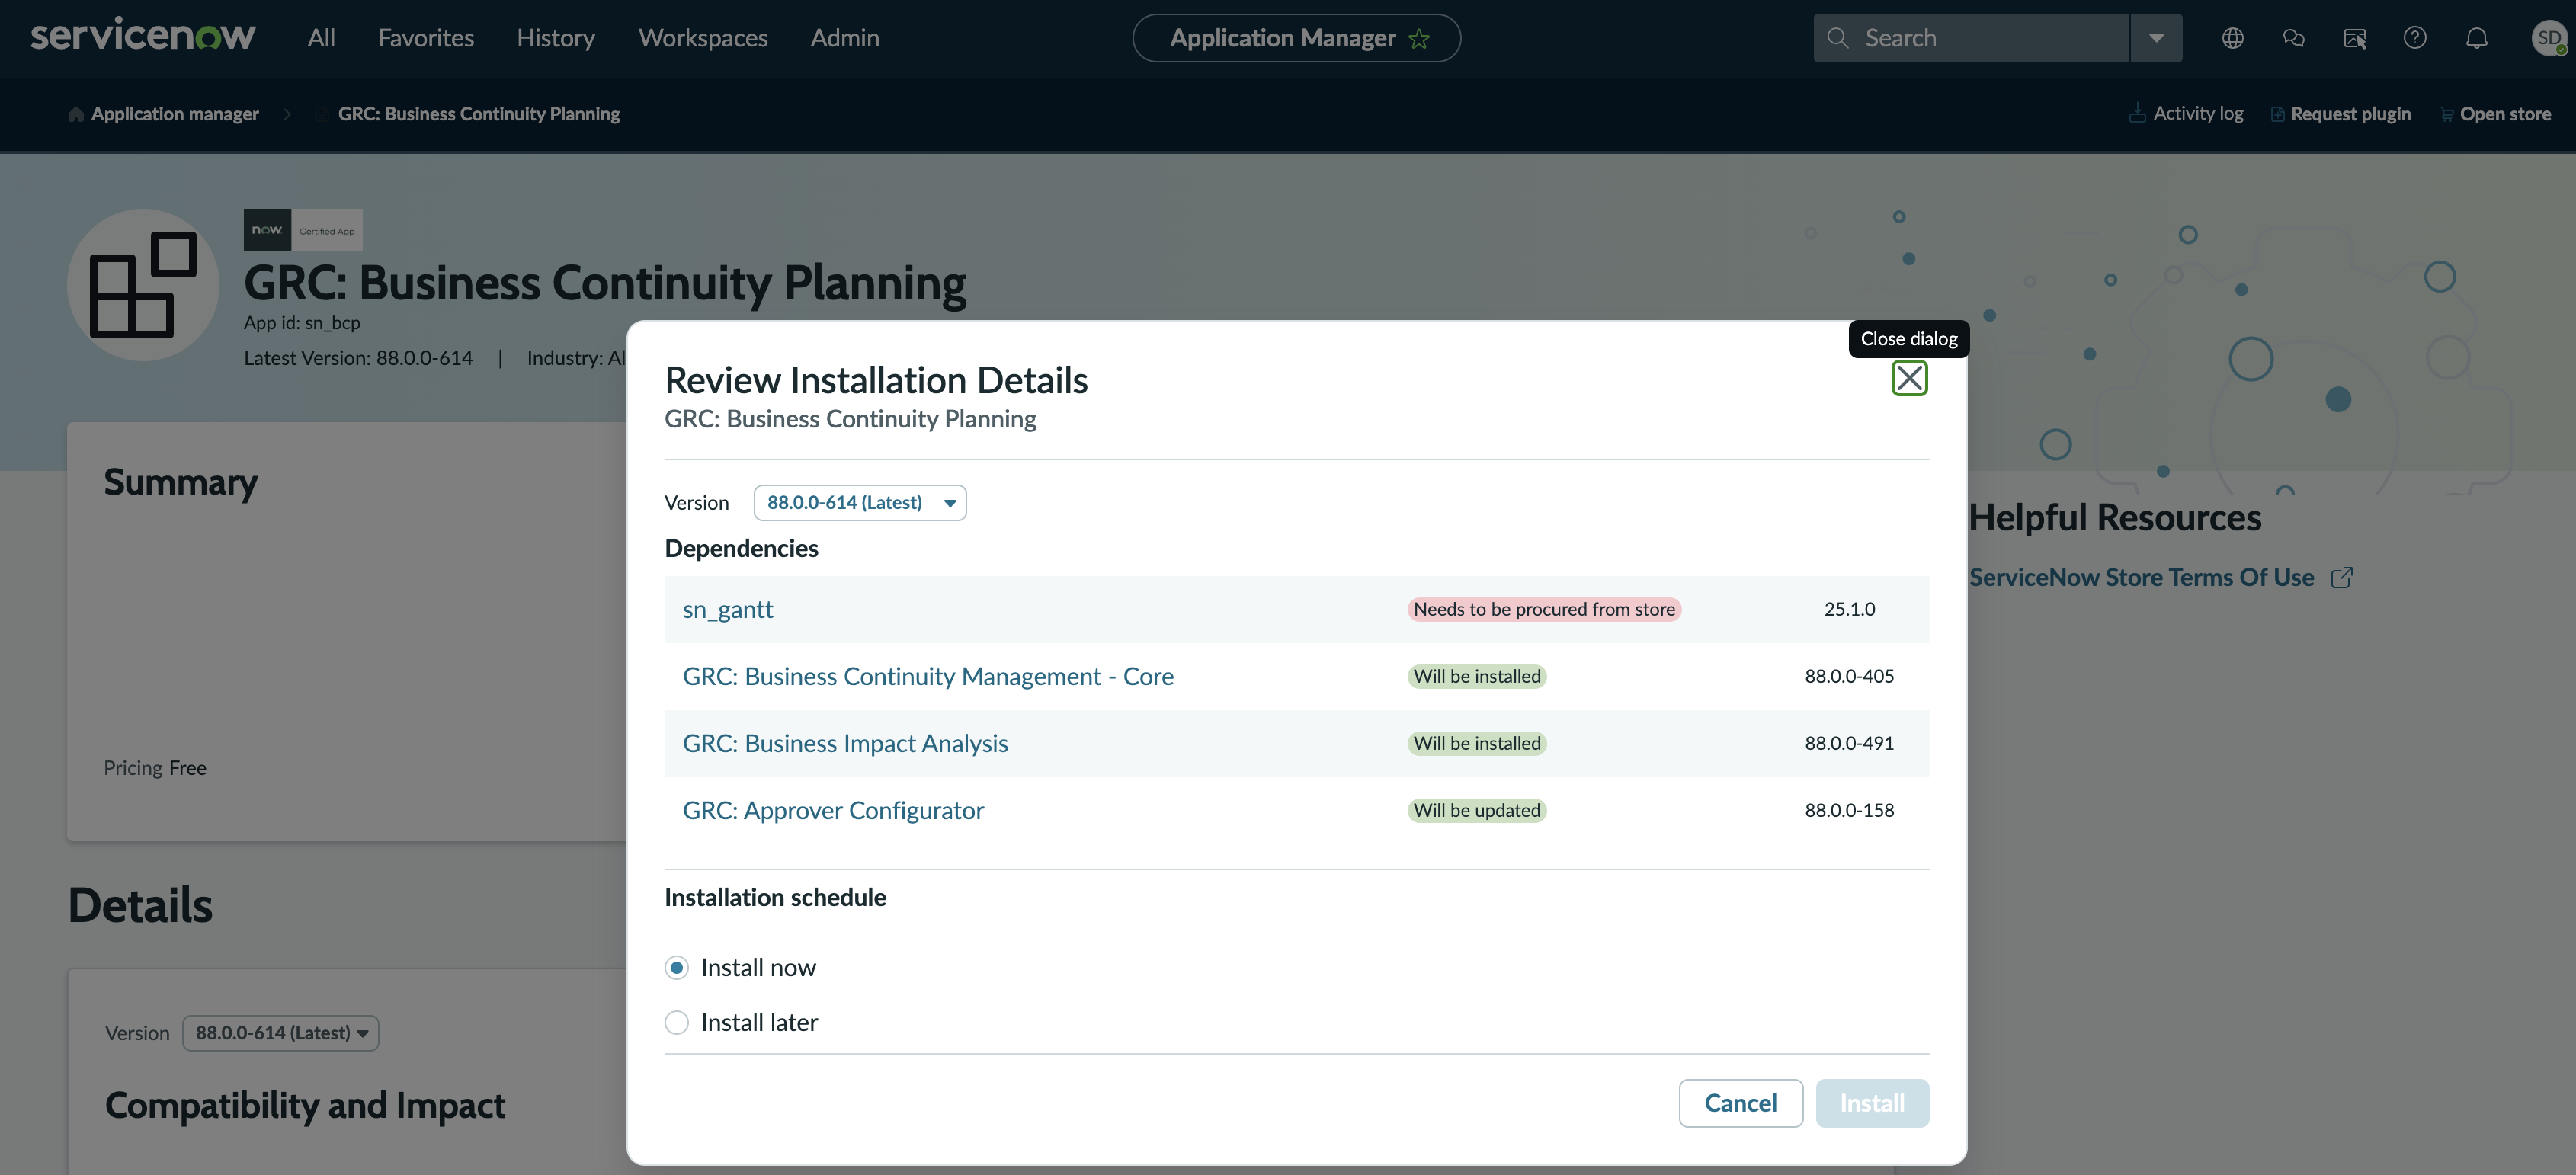Open ServiceNow Store Terms Of Use link
Screen dimensions: 2576x1175
point(2141,577)
